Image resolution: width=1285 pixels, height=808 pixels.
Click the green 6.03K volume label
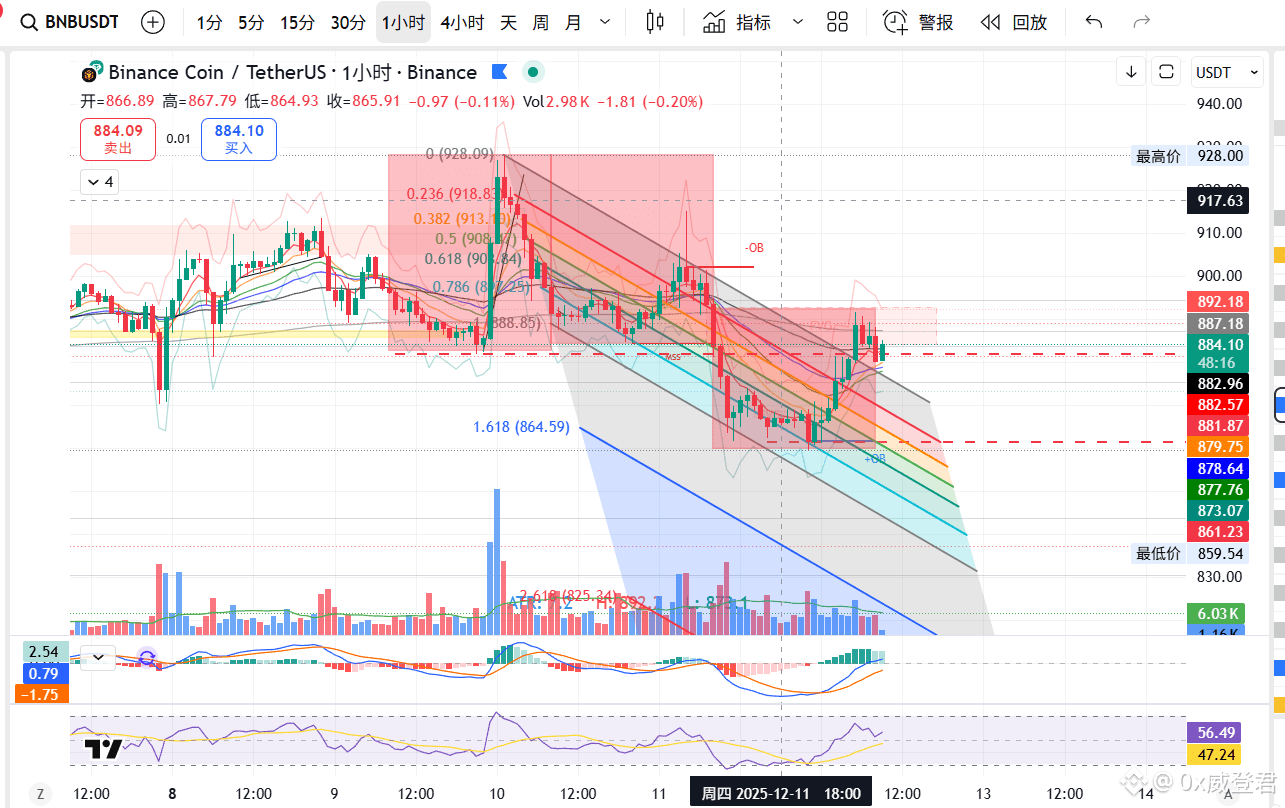tap(1217, 614)
